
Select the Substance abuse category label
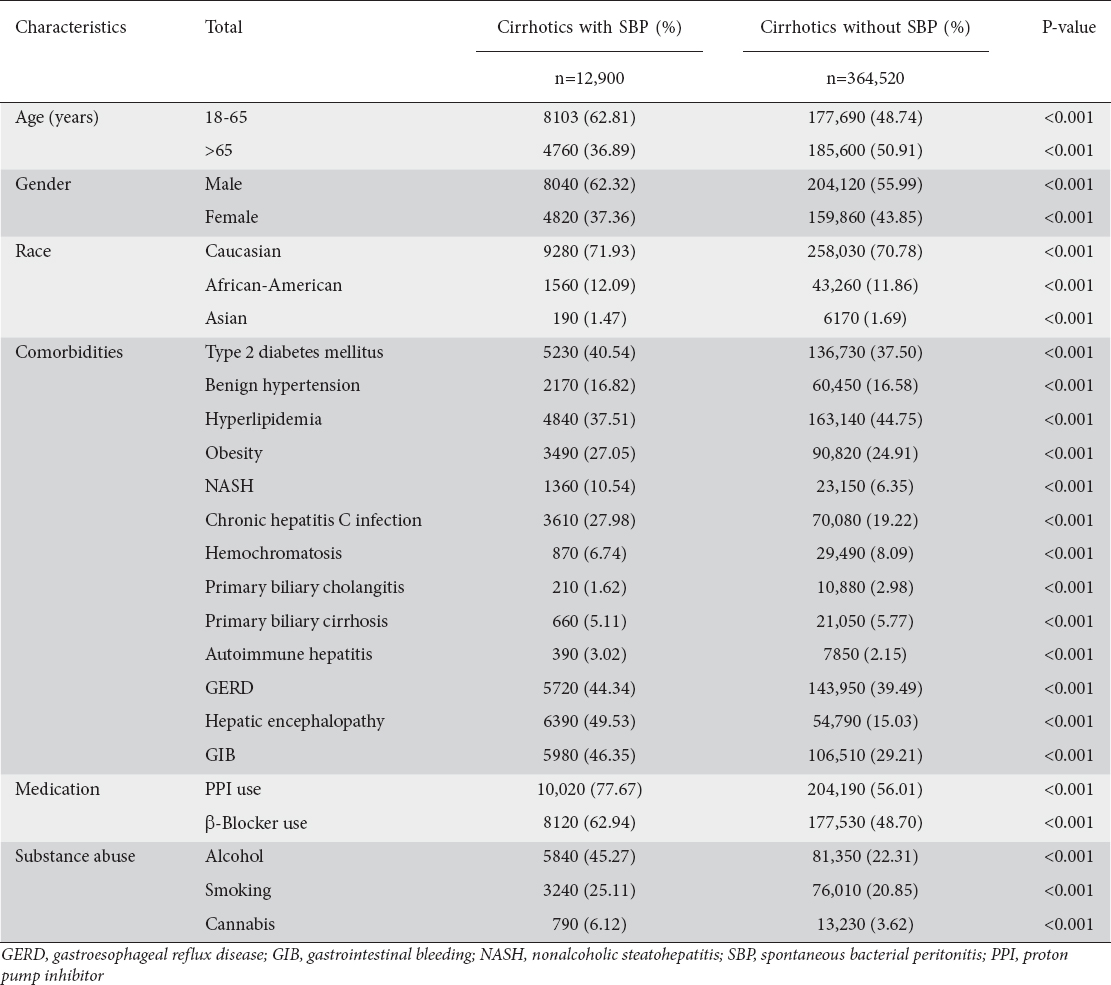(75, 856)
